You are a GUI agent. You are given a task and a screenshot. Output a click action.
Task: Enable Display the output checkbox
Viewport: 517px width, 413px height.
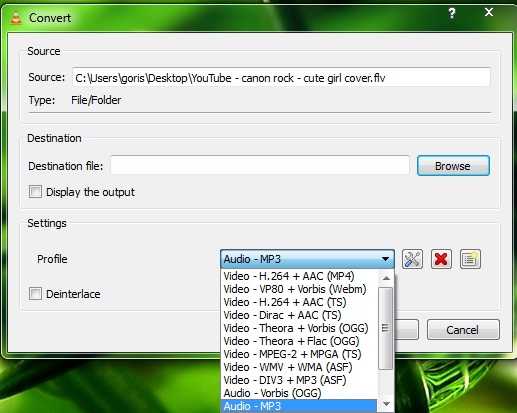pyautogui.click(x=35, y=192)
